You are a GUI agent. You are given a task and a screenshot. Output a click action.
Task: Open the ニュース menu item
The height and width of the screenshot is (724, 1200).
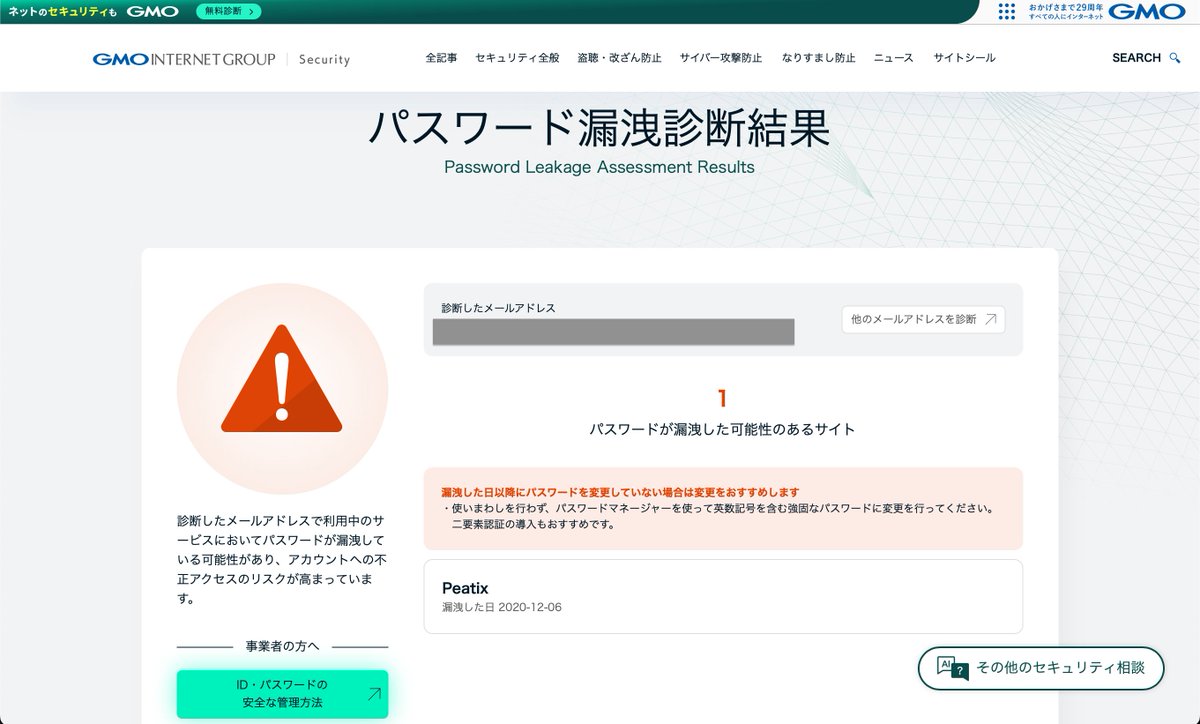tap(893, 58)
